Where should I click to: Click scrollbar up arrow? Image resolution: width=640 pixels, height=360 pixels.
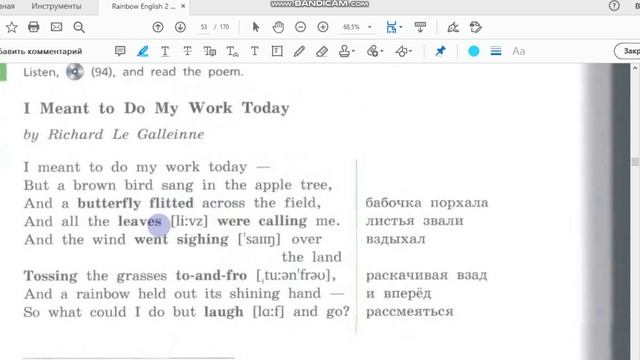click(635, 69)
